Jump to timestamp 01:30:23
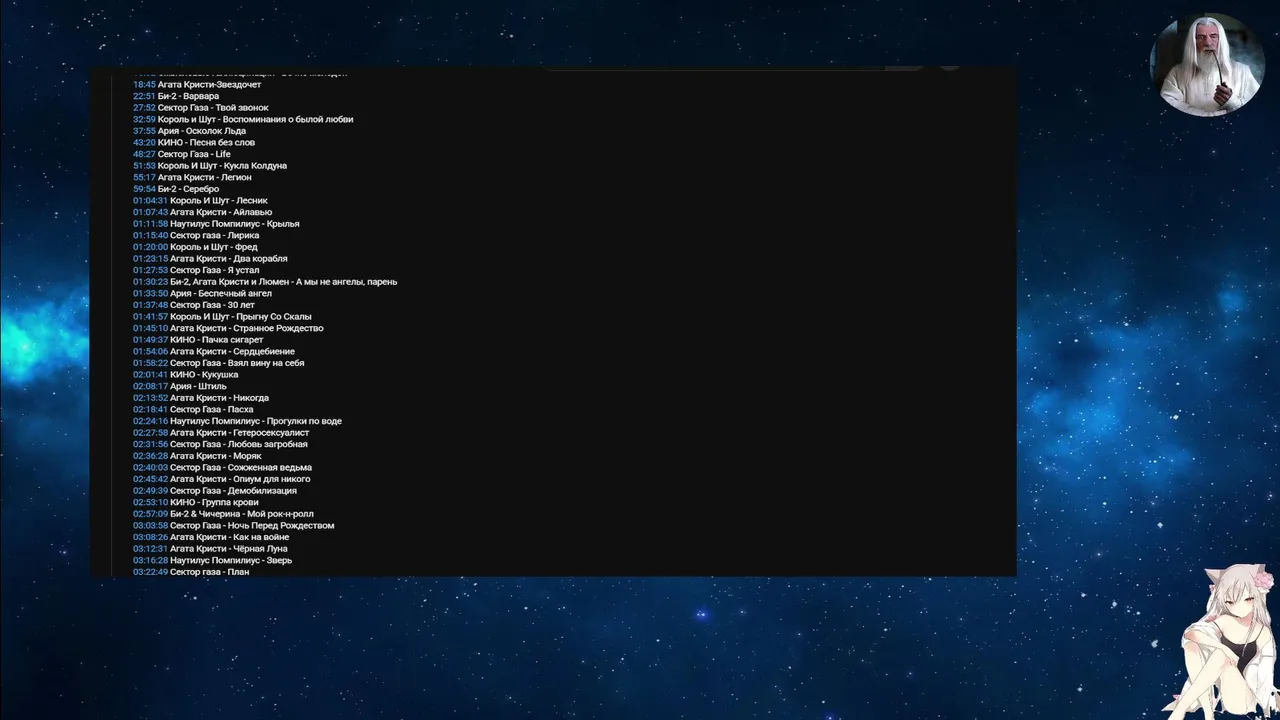Screen dimensions: 1280x720 click(x=150, y=282)
